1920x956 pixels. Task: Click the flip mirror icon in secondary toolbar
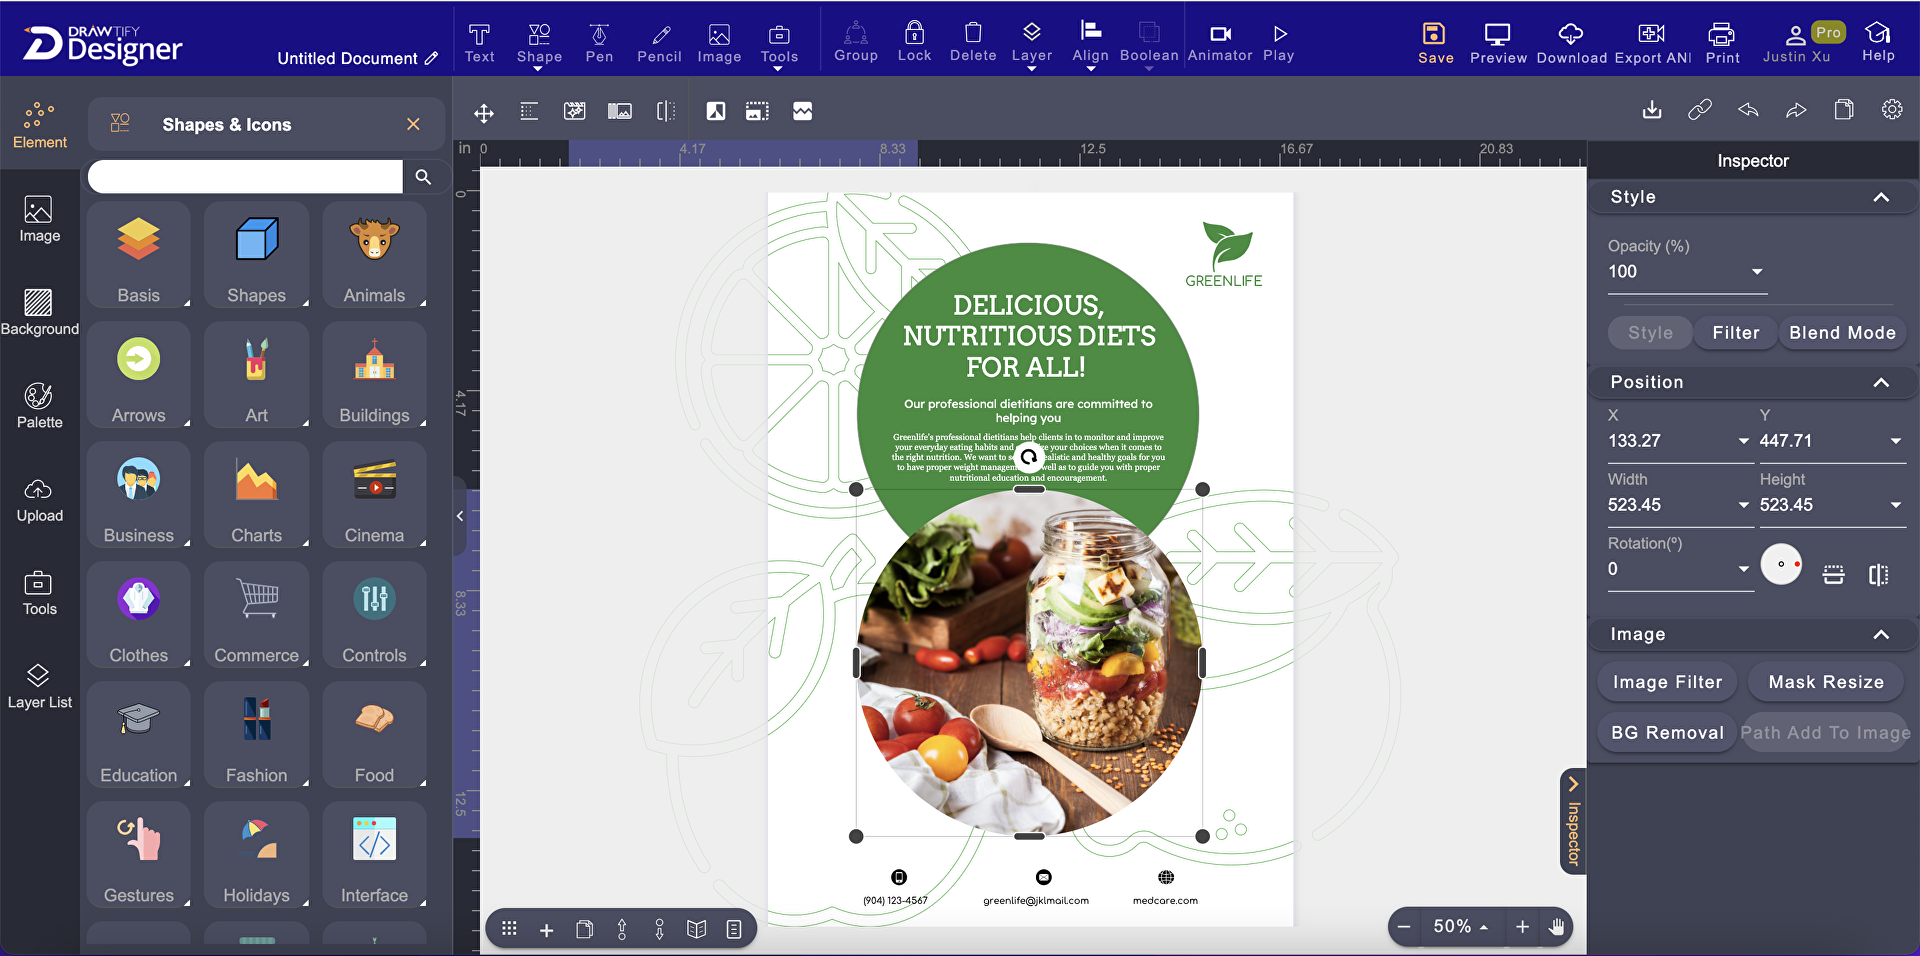666,111
